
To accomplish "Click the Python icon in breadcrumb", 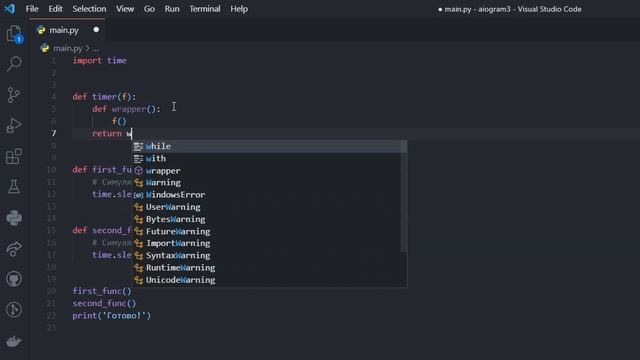I will point(44,48).
